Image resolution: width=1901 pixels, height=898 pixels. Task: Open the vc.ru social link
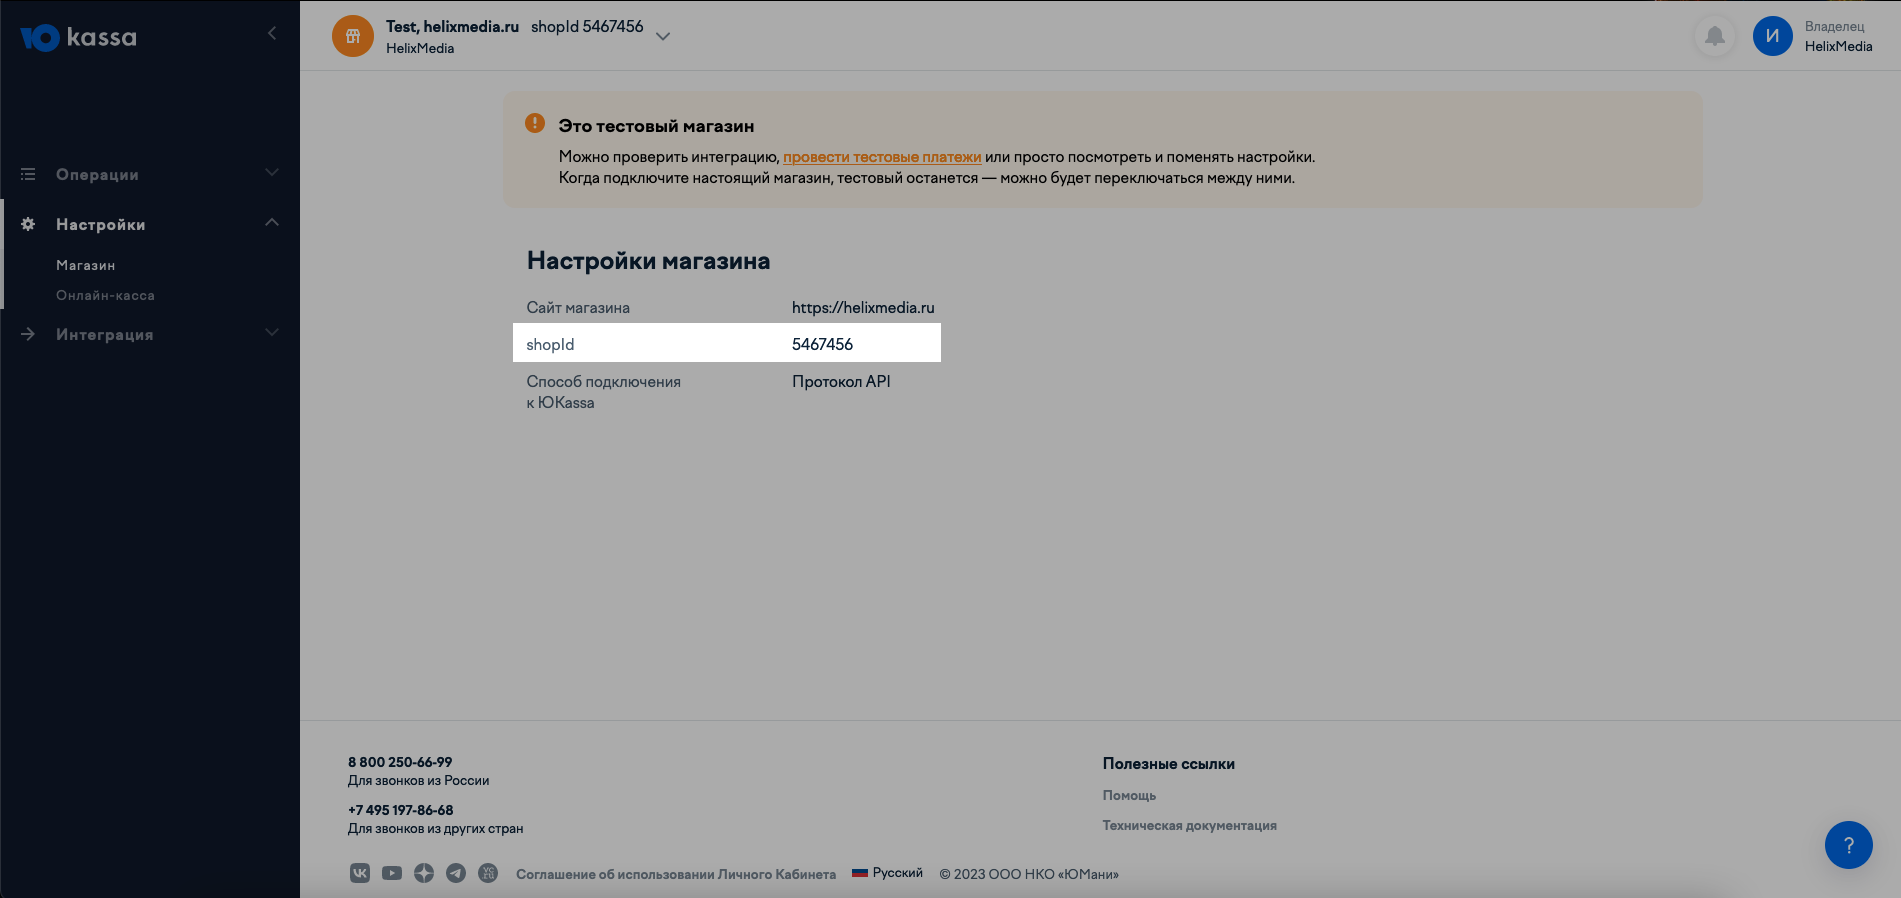pos(488,873)
